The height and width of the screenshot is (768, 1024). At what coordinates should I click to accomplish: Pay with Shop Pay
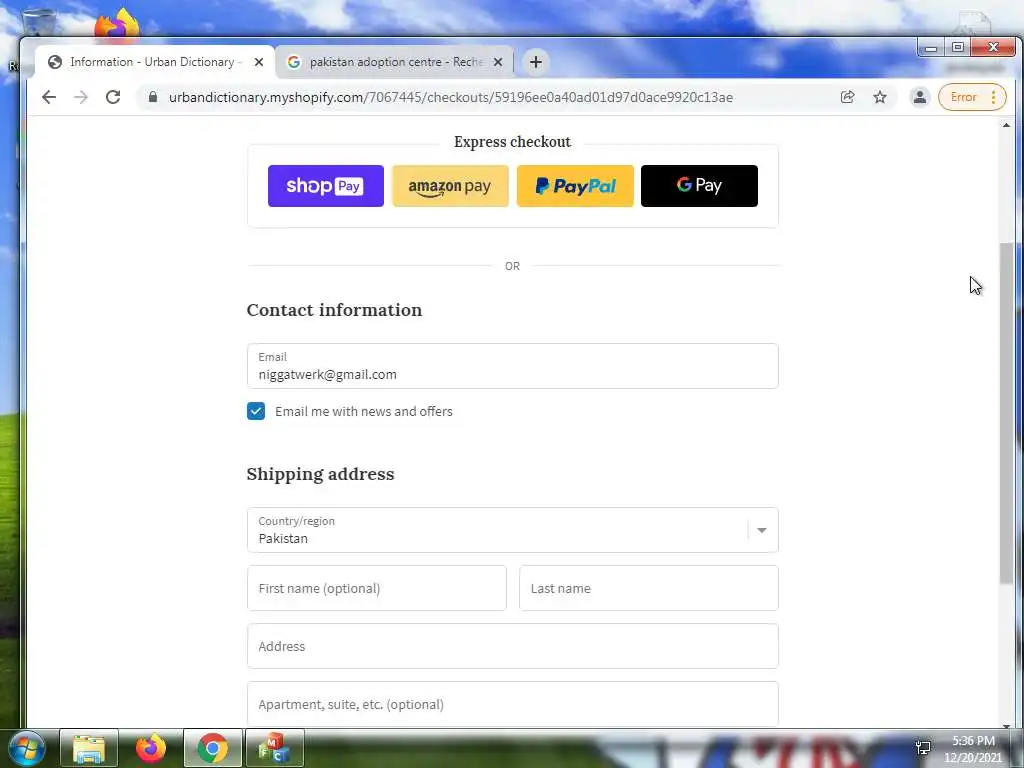click(326, 186)
